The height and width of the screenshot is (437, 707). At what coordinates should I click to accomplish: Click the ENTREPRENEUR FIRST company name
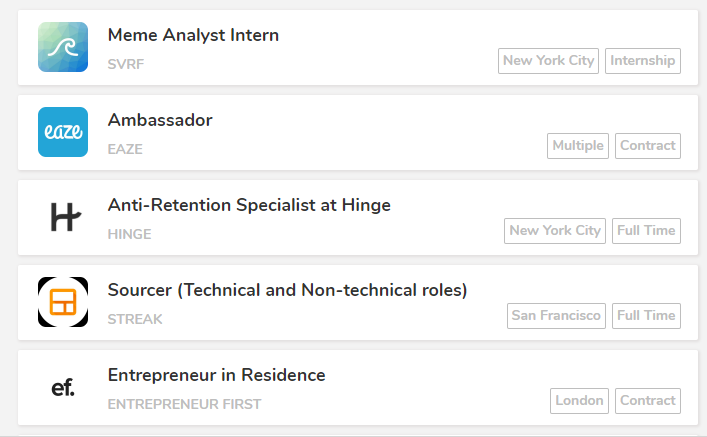coord(184,404)
